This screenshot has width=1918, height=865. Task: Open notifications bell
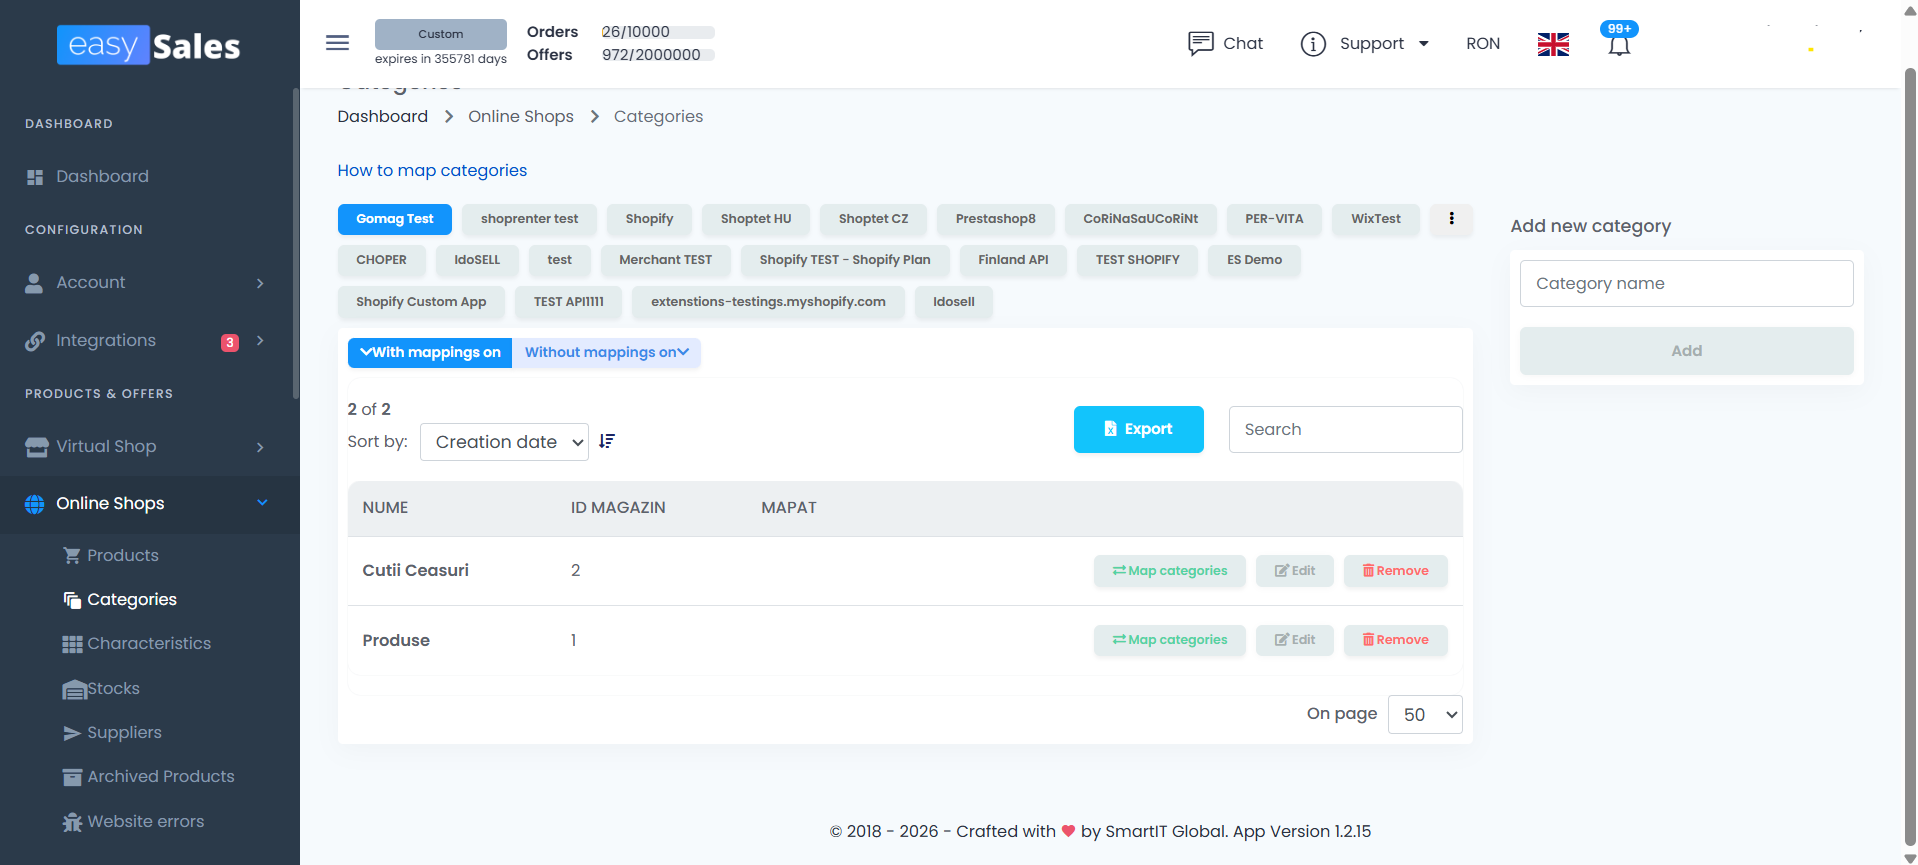[x=1619, y=43]
